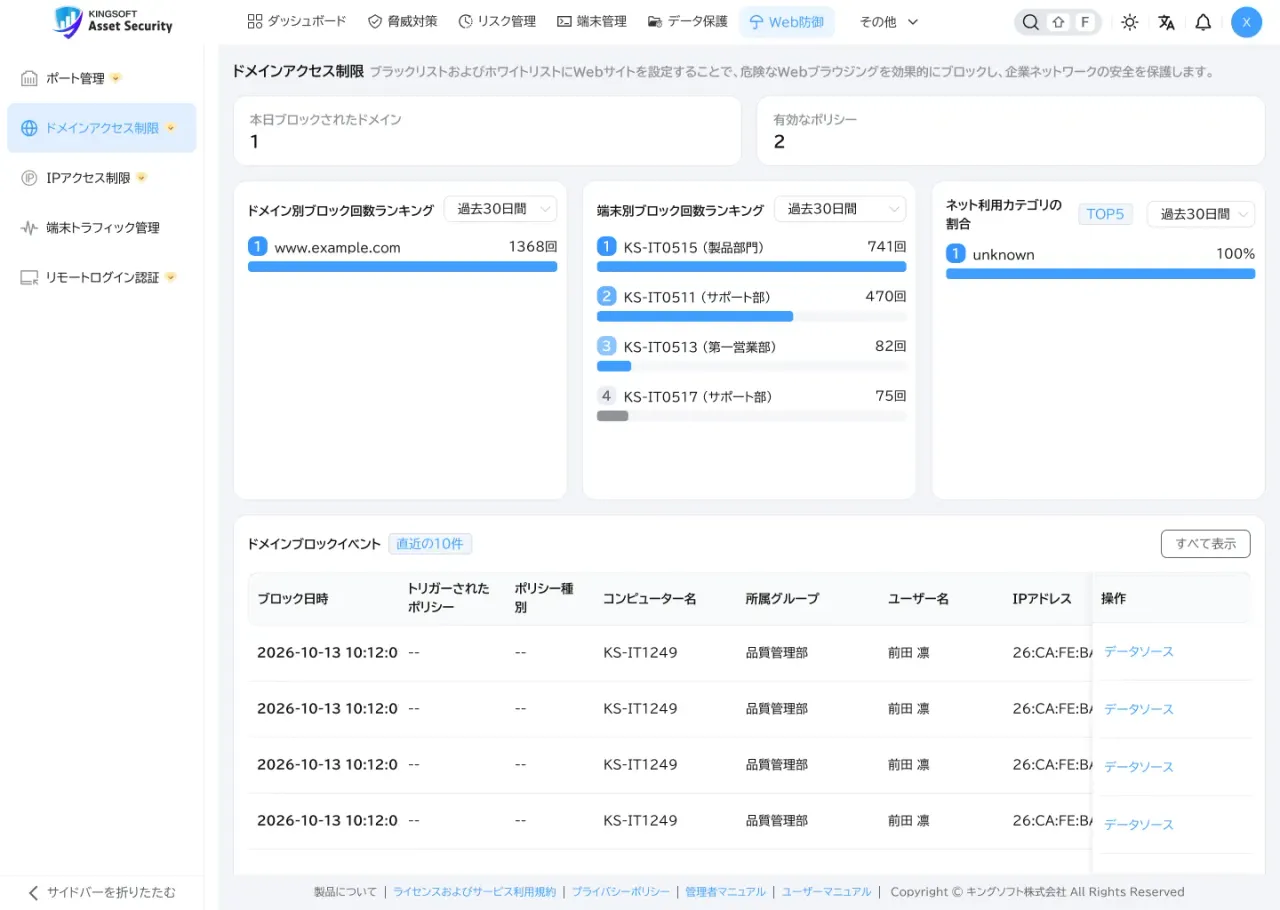Viewport: 1280px width, 910px height.
Task: Open the user avatar X menu
Action: 1246,22
